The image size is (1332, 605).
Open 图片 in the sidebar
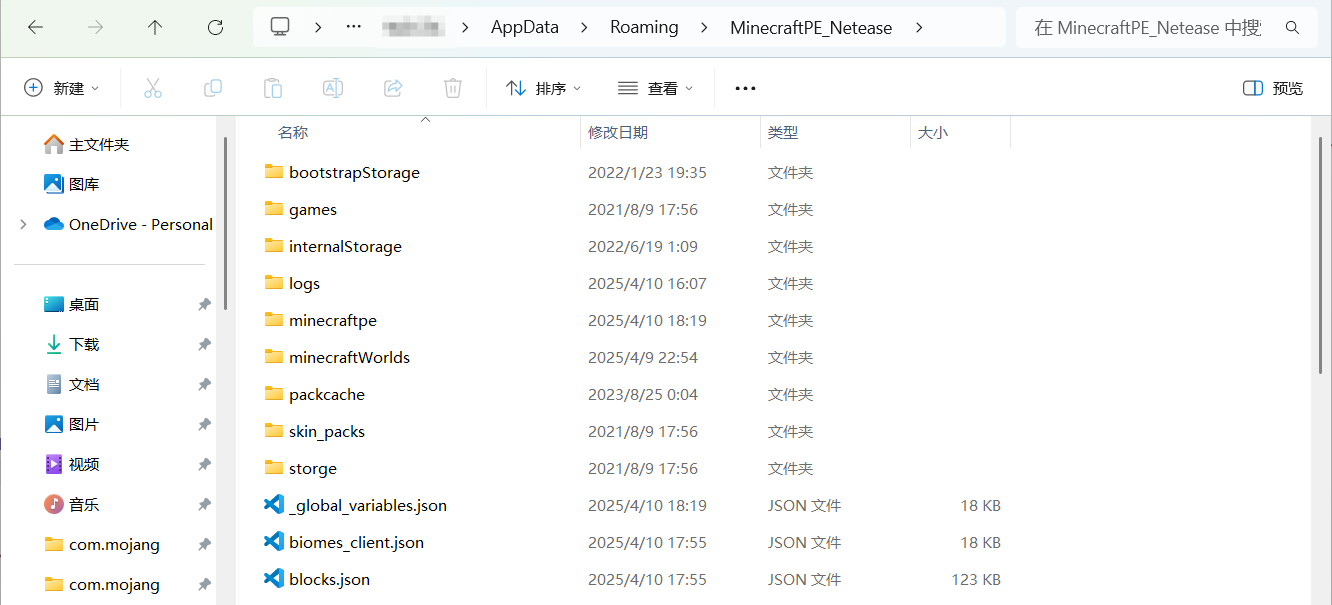(84, 425)
